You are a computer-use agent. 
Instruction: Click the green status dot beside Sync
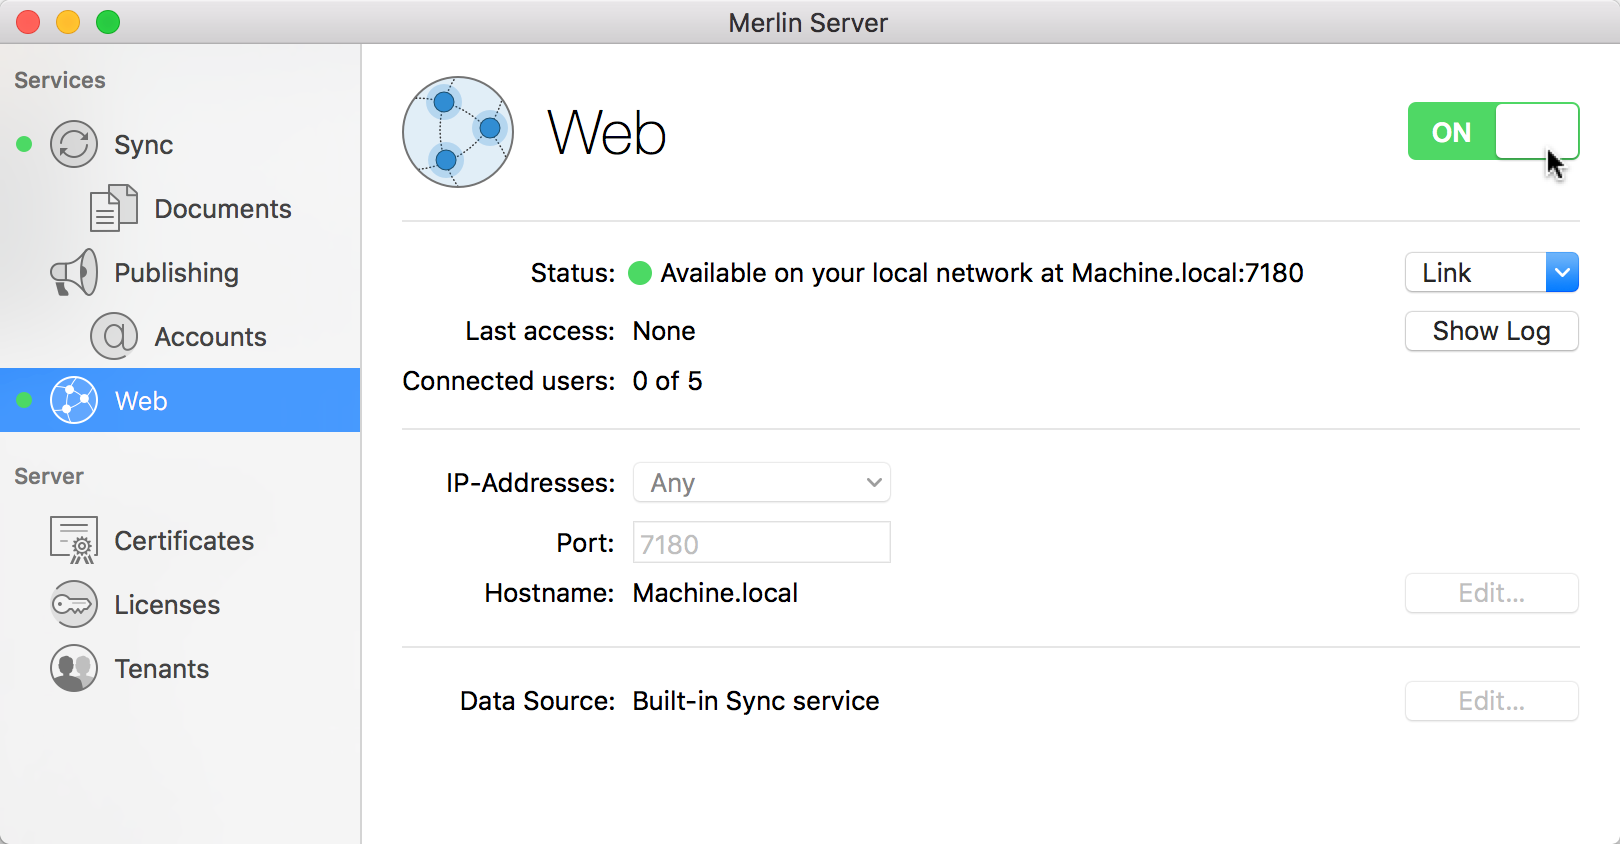(x=24, y=144)
